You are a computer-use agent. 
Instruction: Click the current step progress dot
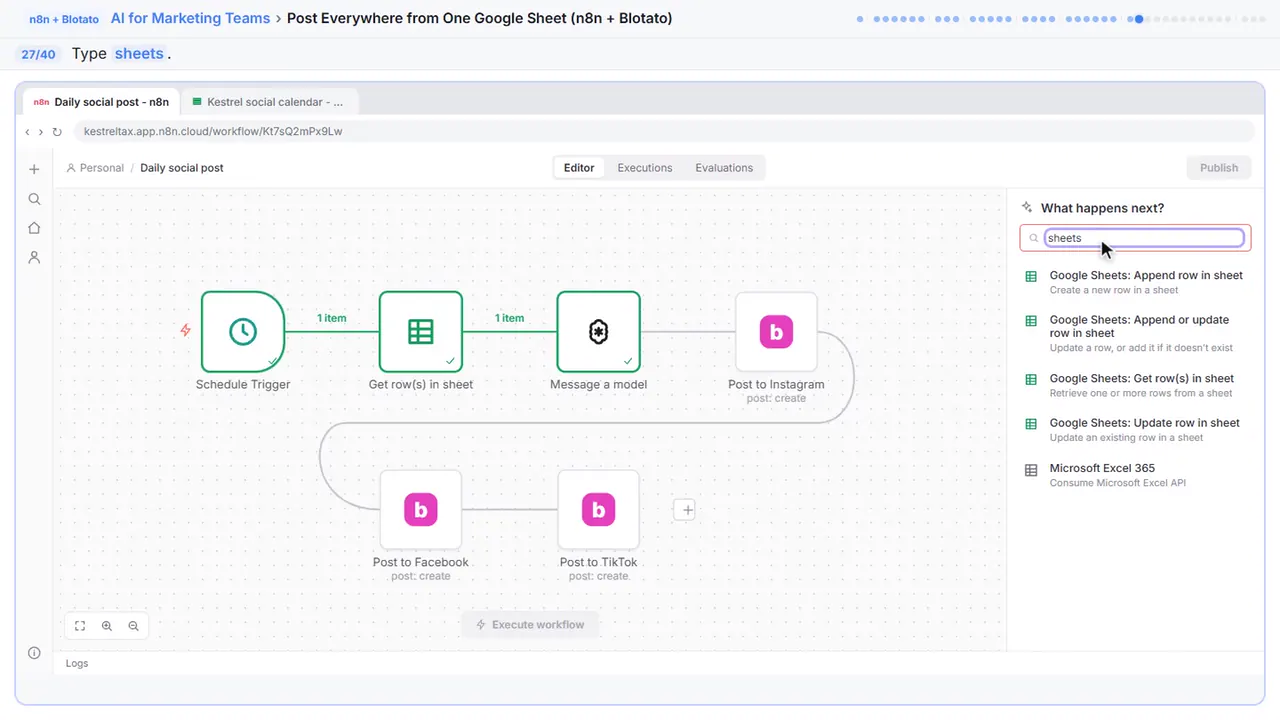(x=1139, y=19)
